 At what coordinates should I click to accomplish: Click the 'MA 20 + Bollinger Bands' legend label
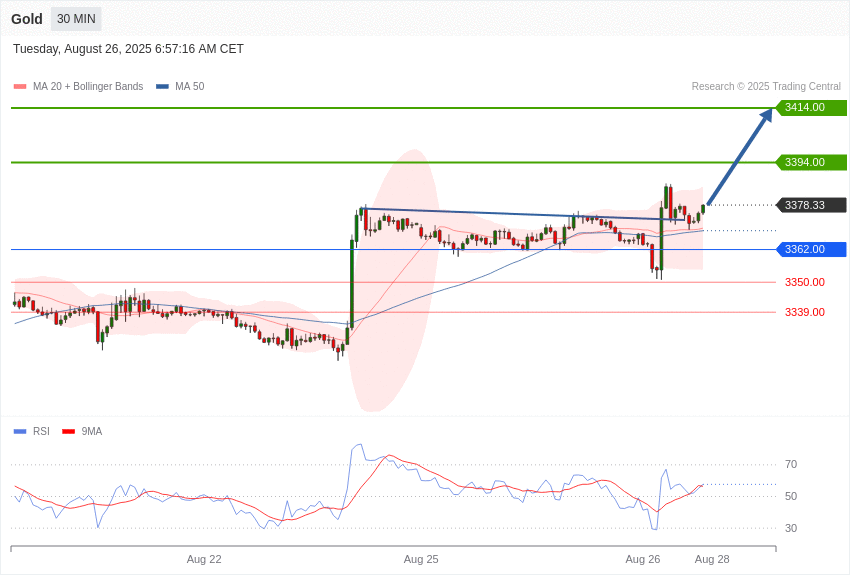pos(88,86)
